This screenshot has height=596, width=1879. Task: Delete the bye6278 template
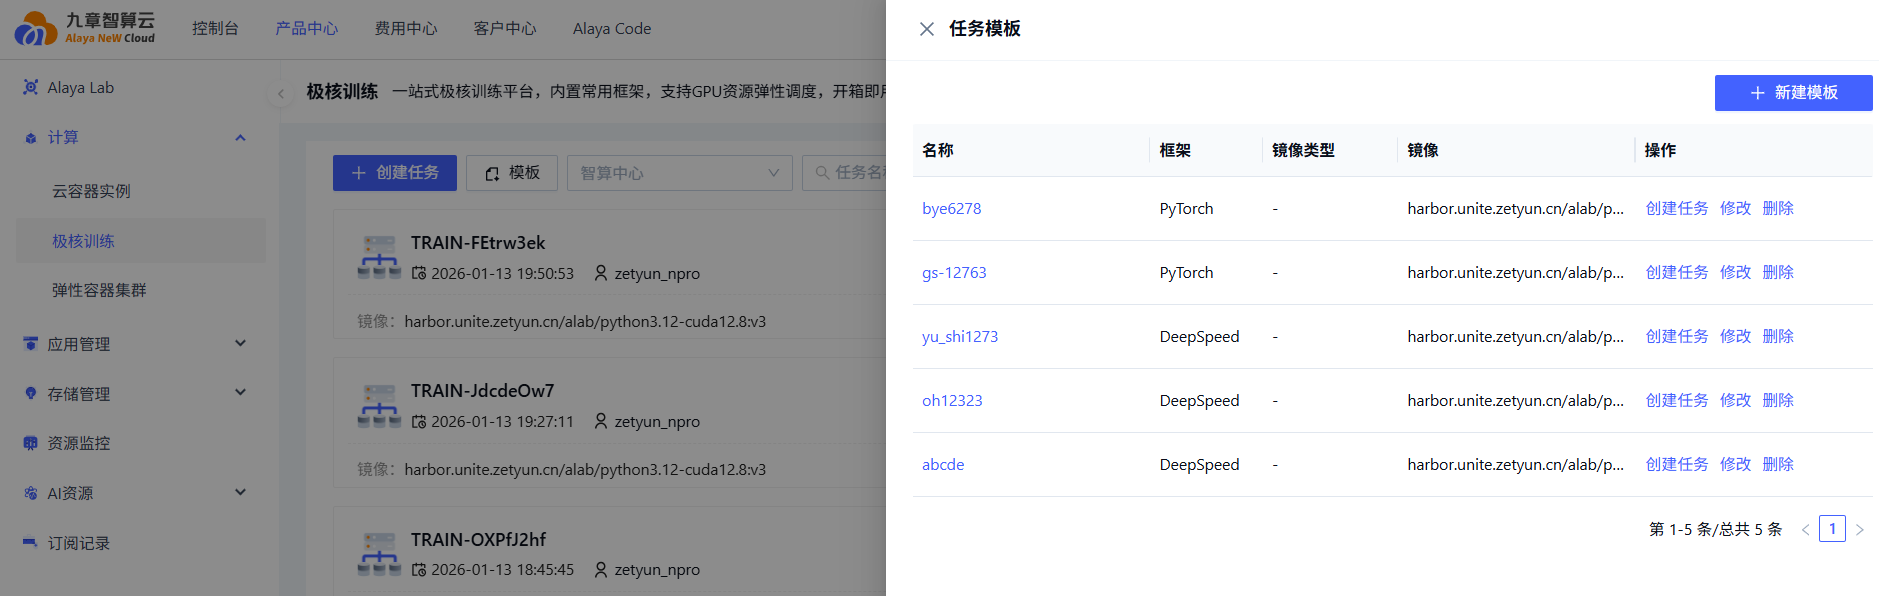pos(1778,208)
